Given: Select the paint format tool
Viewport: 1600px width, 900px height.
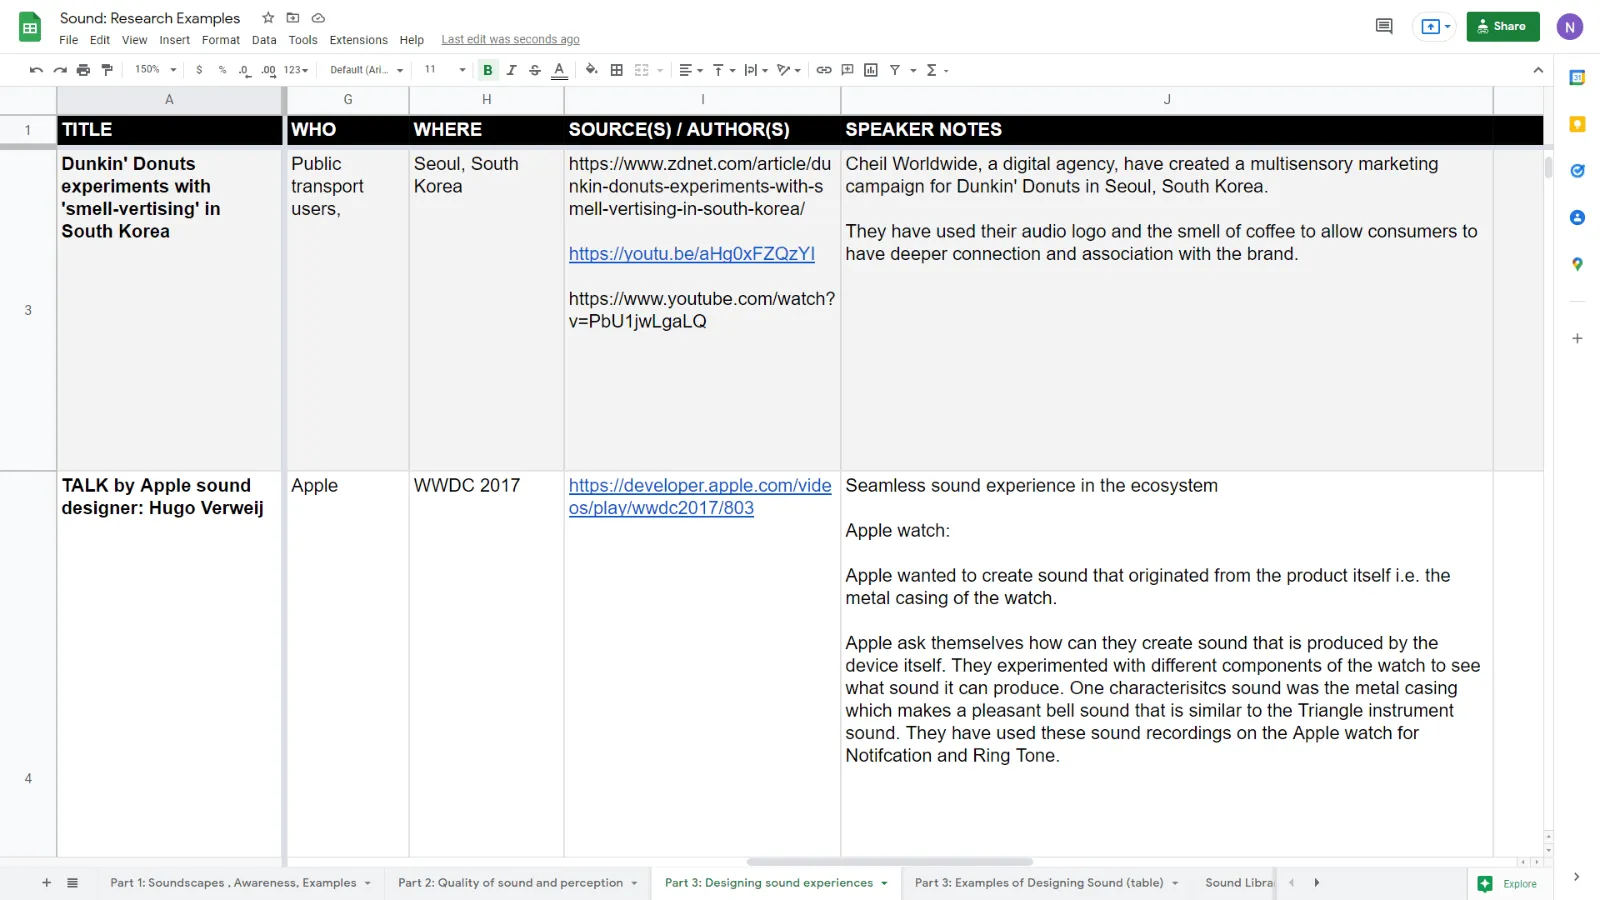Looking at the screenshot, I should pyautogui.click(x=107, y=70).
